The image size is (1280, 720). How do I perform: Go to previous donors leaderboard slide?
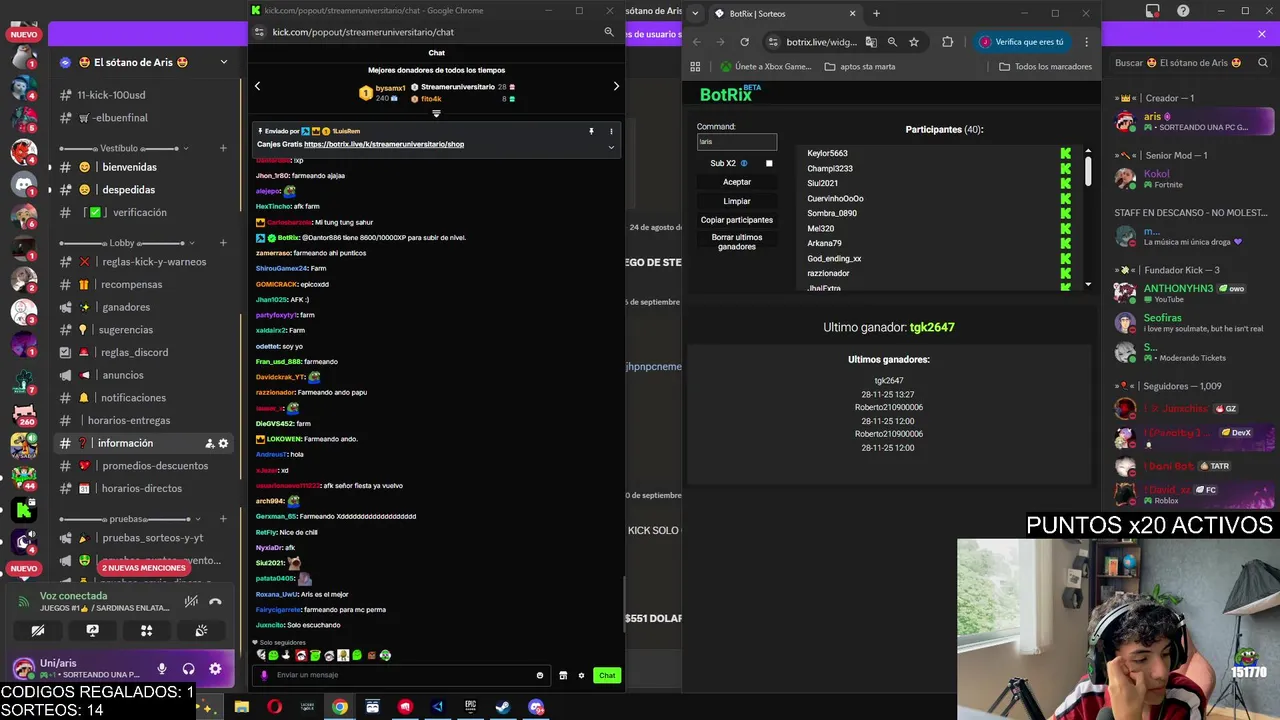[x=257, y=86]
